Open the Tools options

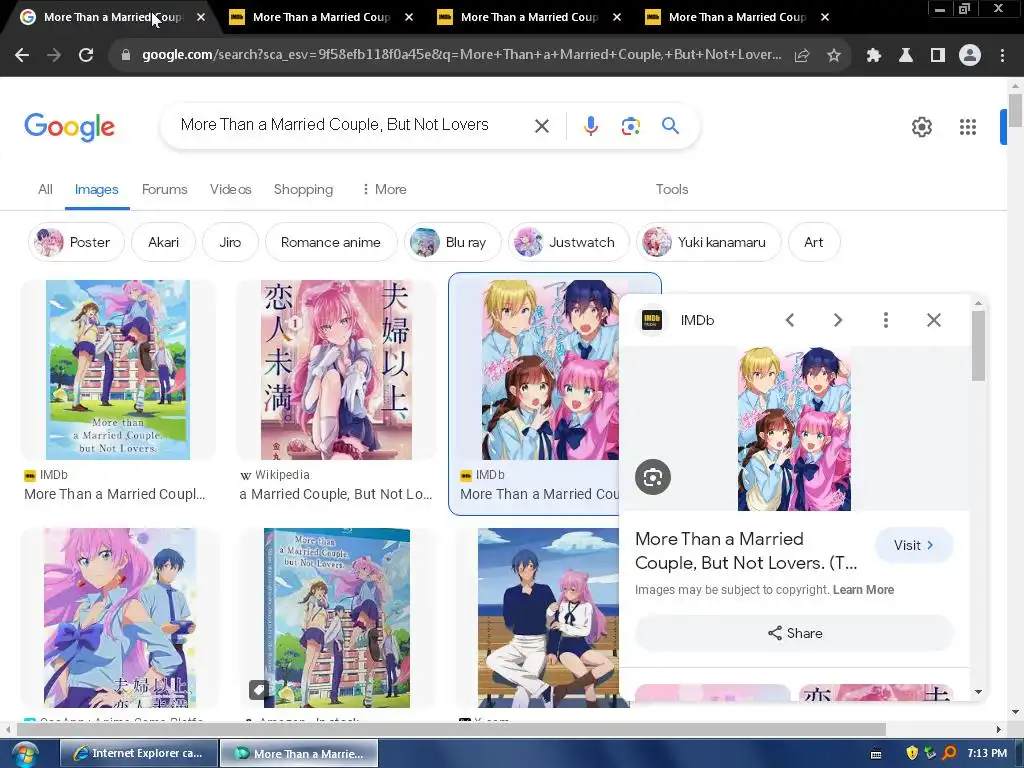click(x=672, y=189)
